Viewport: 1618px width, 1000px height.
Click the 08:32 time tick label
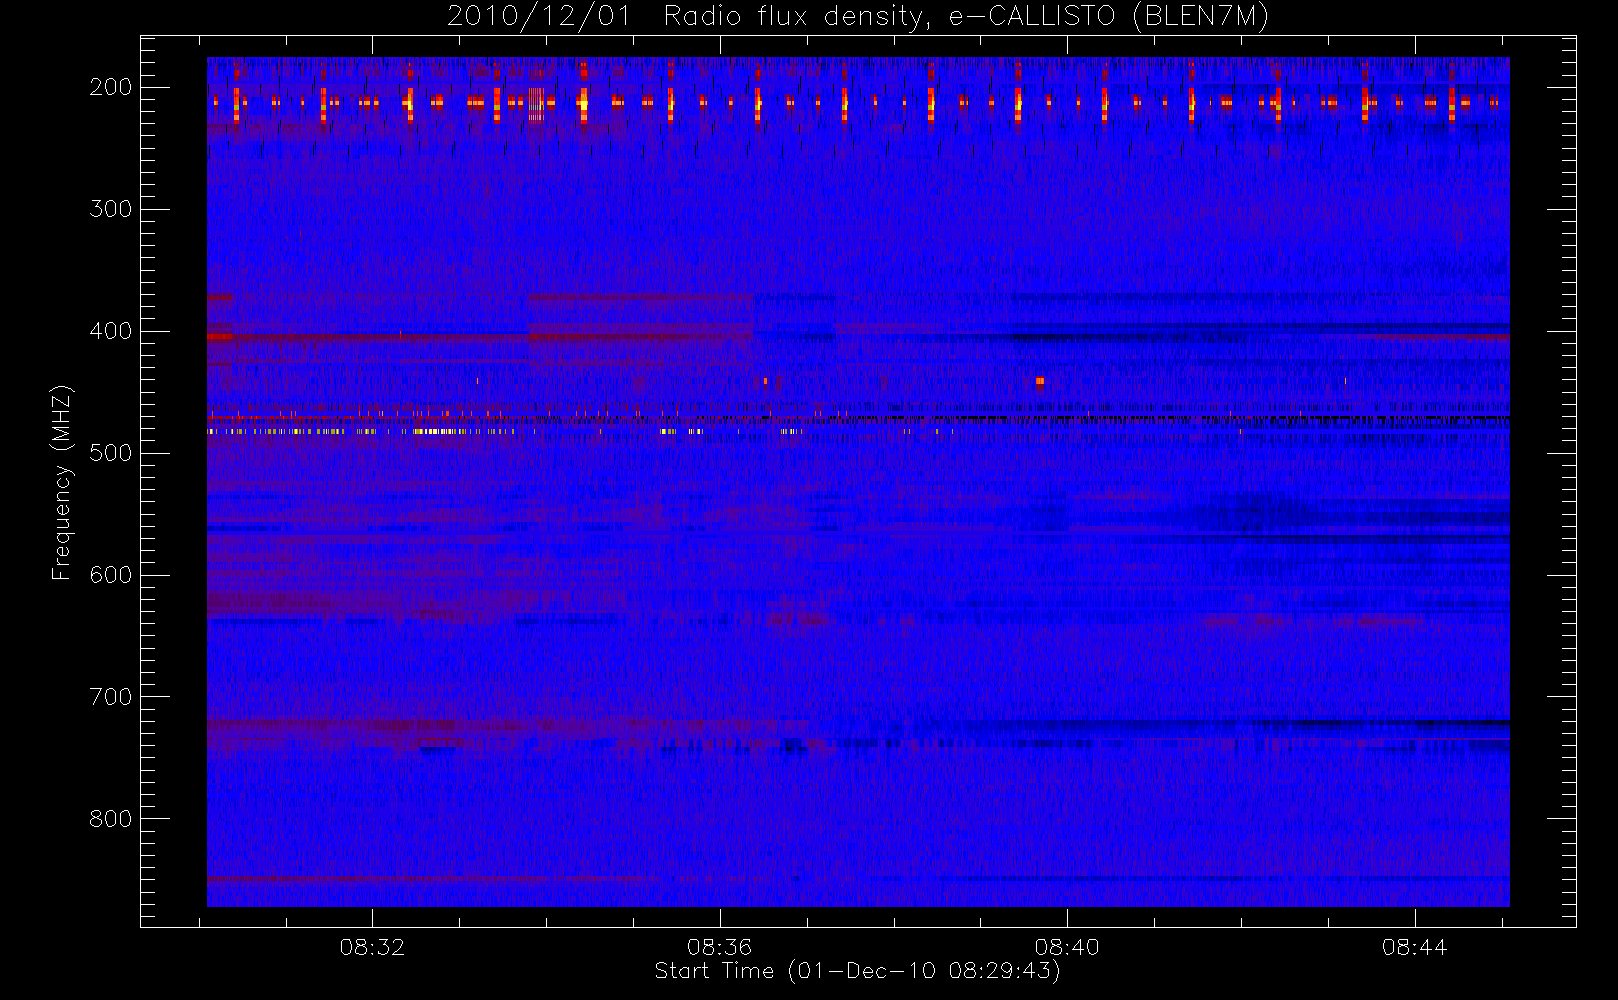tap(372, 947)
